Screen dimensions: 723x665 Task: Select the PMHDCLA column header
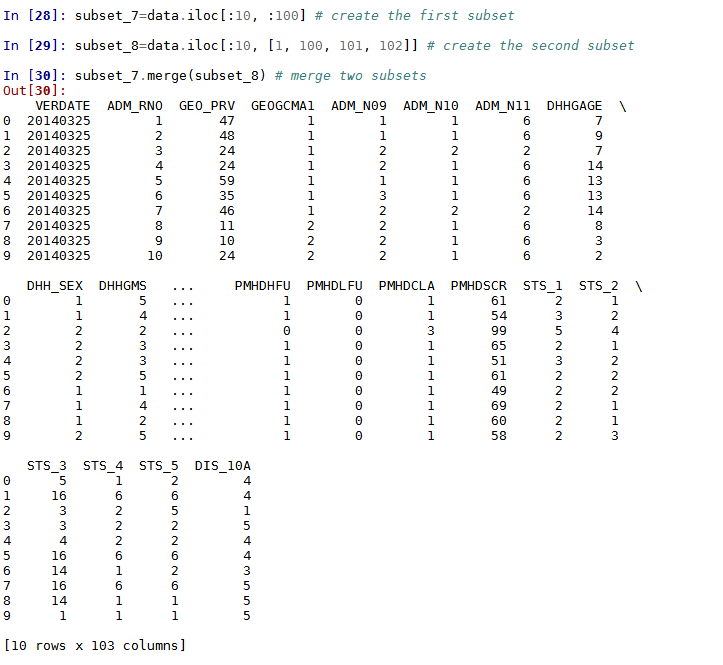tap(406, 286)
